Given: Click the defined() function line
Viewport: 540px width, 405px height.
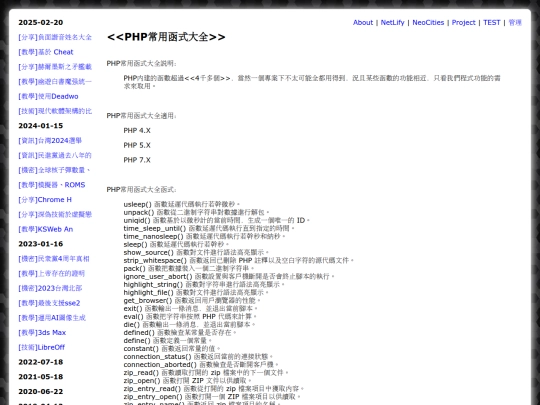Looking at the screenshot, I should pyautogui.click(x=180, y=332).
